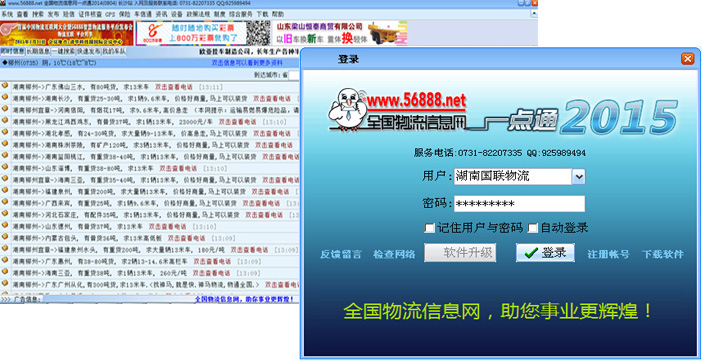This screenshot has height=362, width=702.
Task: Open the truck trade-in advertisement banner
Action: [340, 33]
